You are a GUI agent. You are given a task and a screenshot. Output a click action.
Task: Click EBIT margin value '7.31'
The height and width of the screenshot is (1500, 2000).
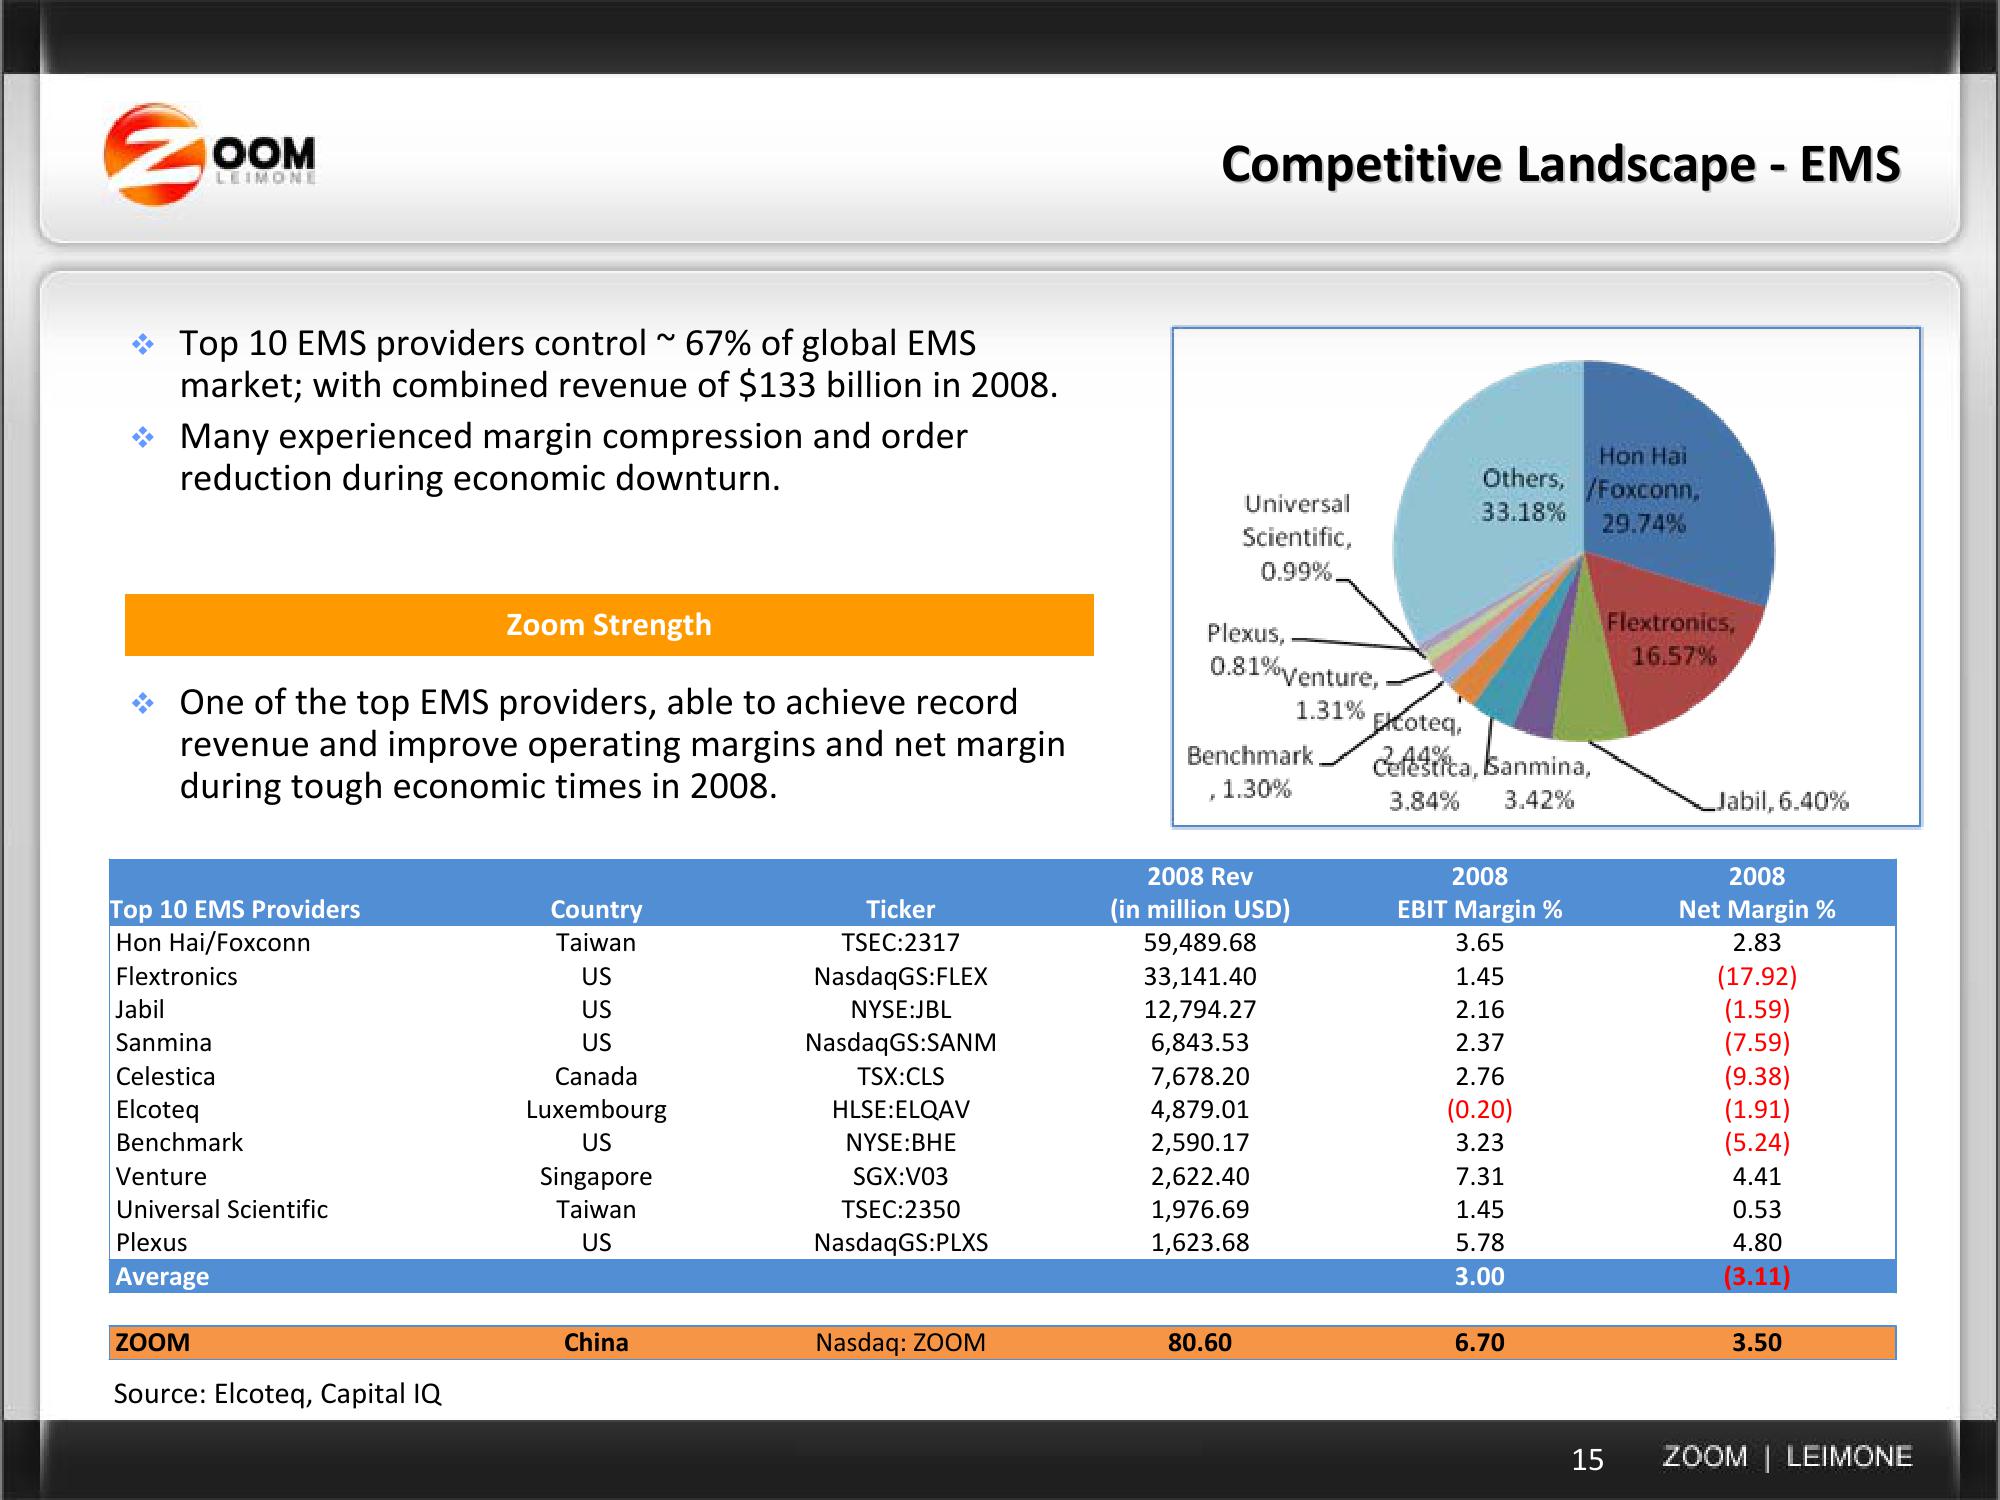1480,1176
